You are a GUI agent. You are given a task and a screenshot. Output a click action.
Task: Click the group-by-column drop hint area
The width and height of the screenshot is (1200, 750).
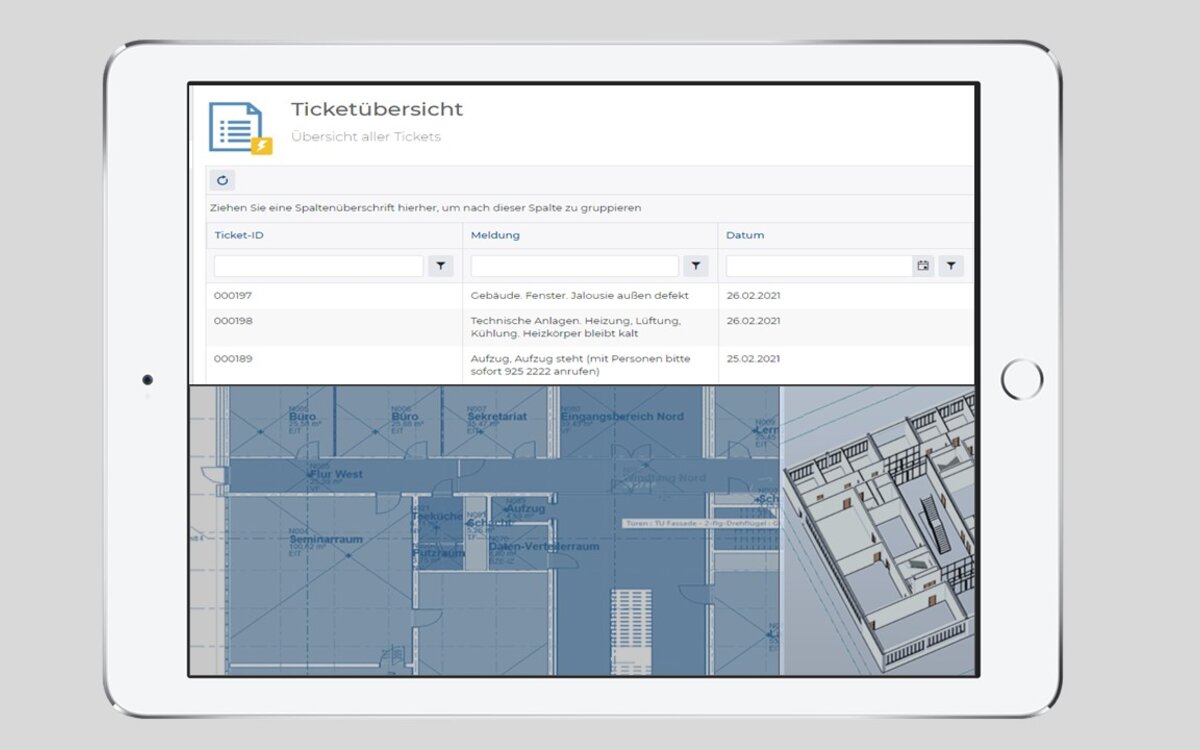tap(590, 208)
